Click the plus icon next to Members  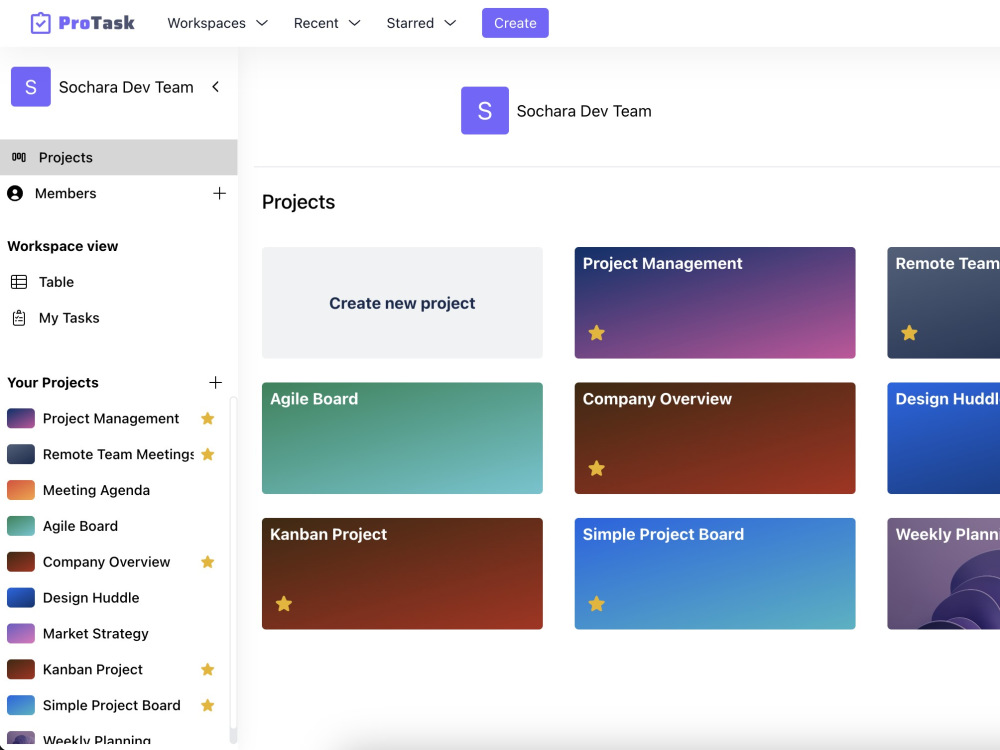tap(219, 193)
